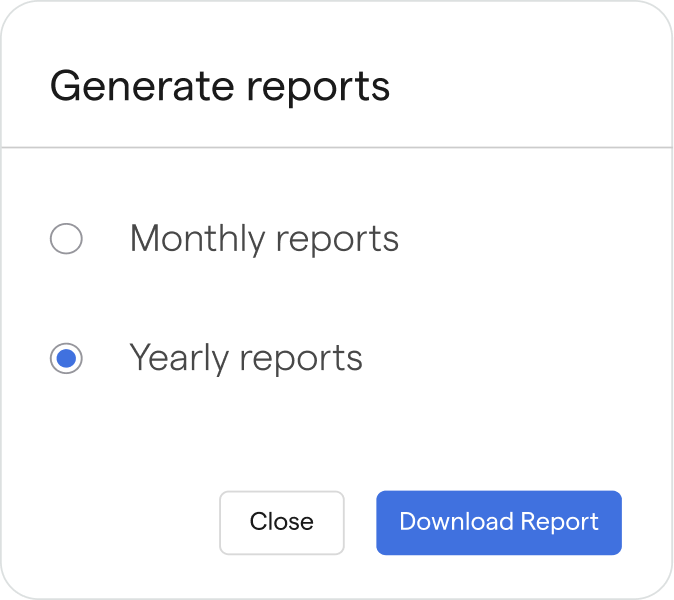Switch report type to Monthly
This screenshot has width=674, height=600.
[66, 239]
